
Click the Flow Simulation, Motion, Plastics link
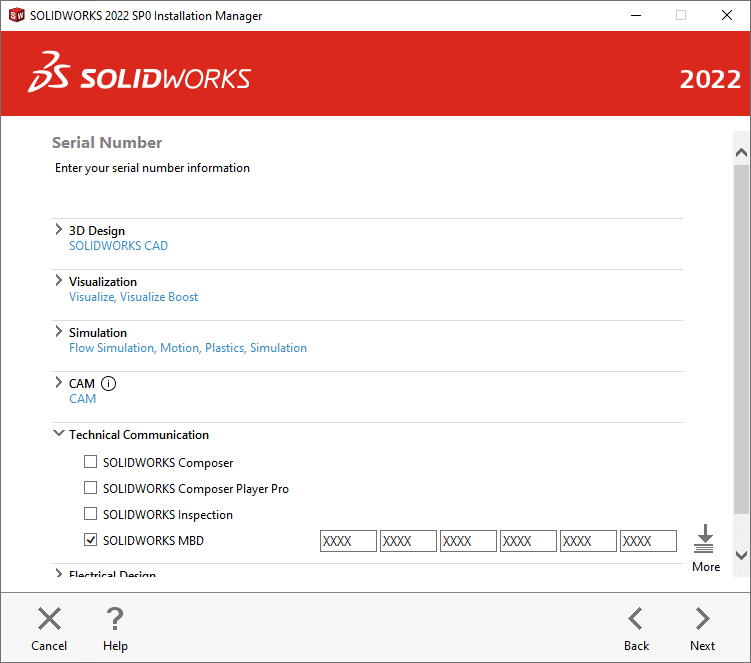tap(156, 348)
